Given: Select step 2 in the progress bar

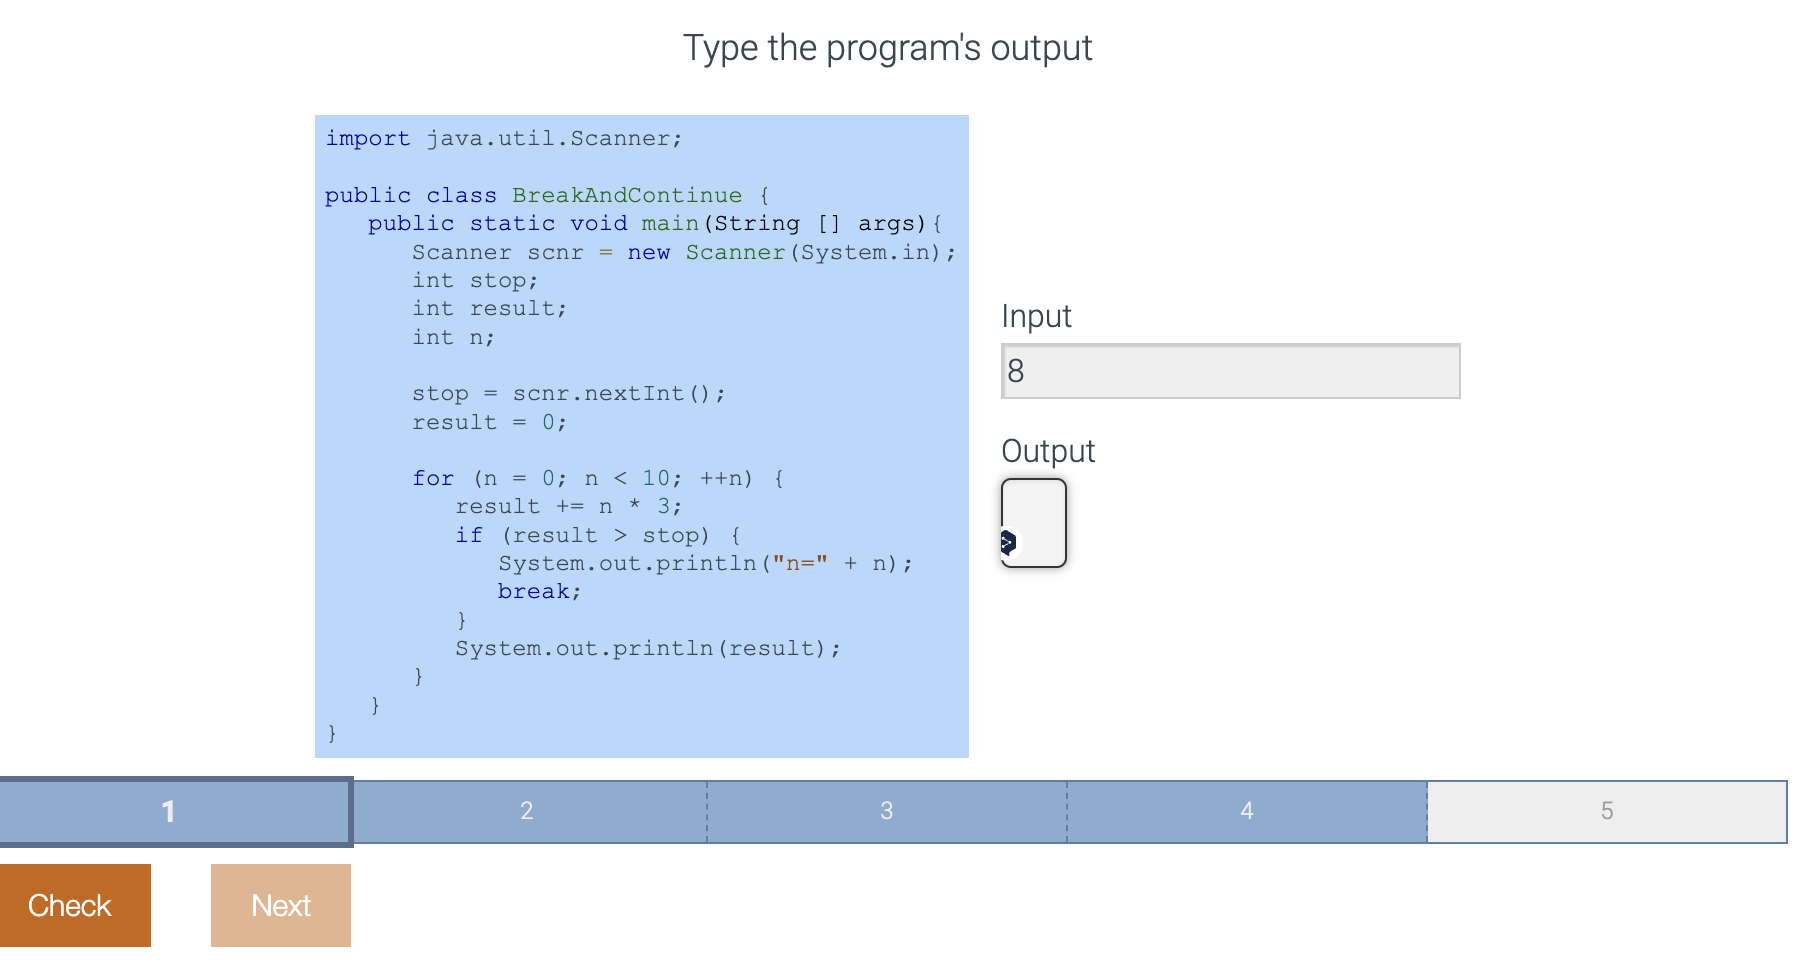Looking at the screenshot, I should click(527, 812).
